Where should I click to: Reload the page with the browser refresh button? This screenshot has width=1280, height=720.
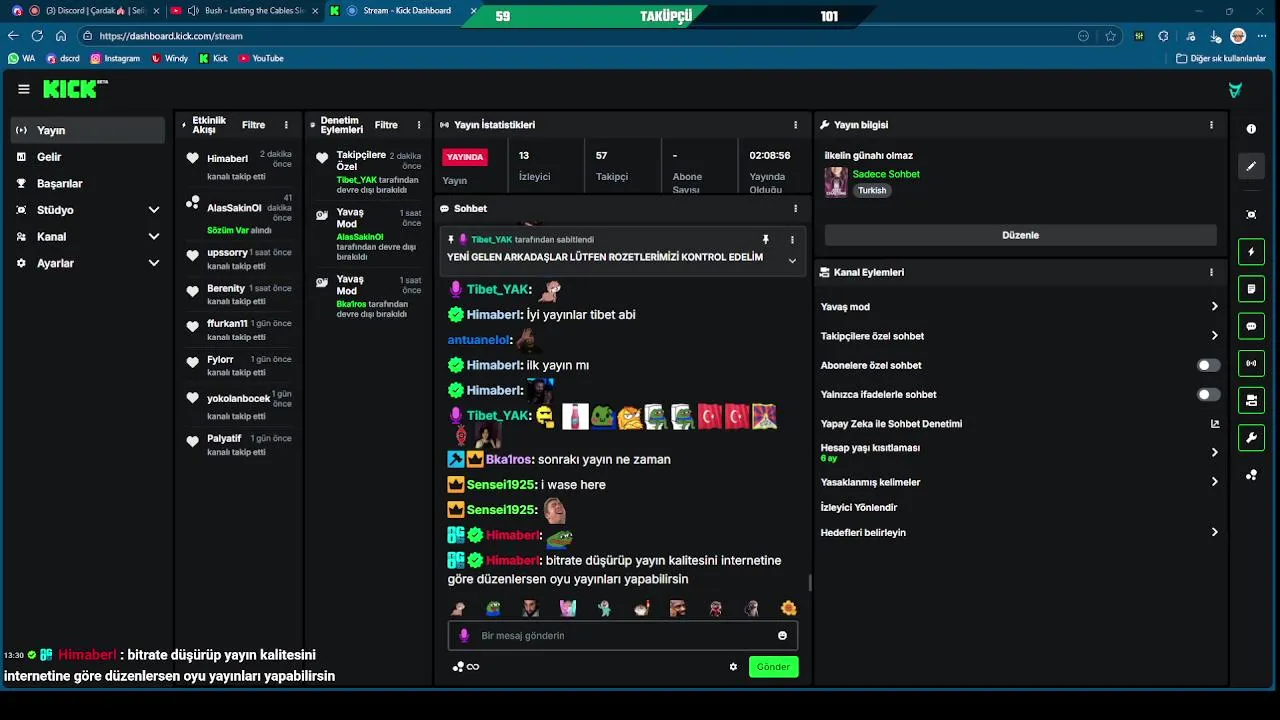37,36
